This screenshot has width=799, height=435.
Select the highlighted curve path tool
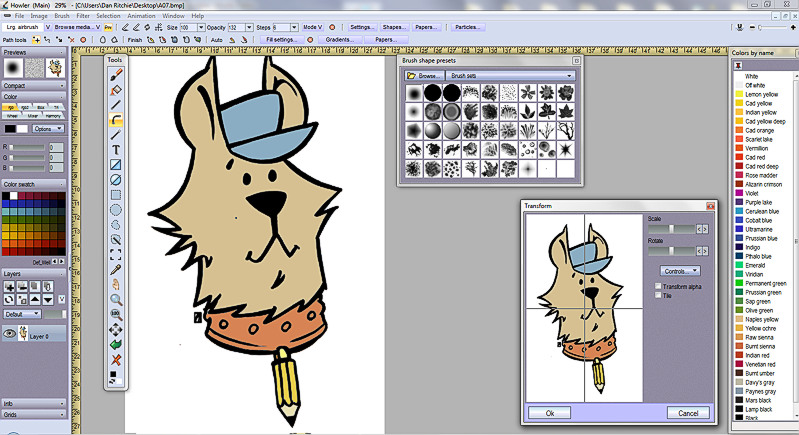coord(116,120)
